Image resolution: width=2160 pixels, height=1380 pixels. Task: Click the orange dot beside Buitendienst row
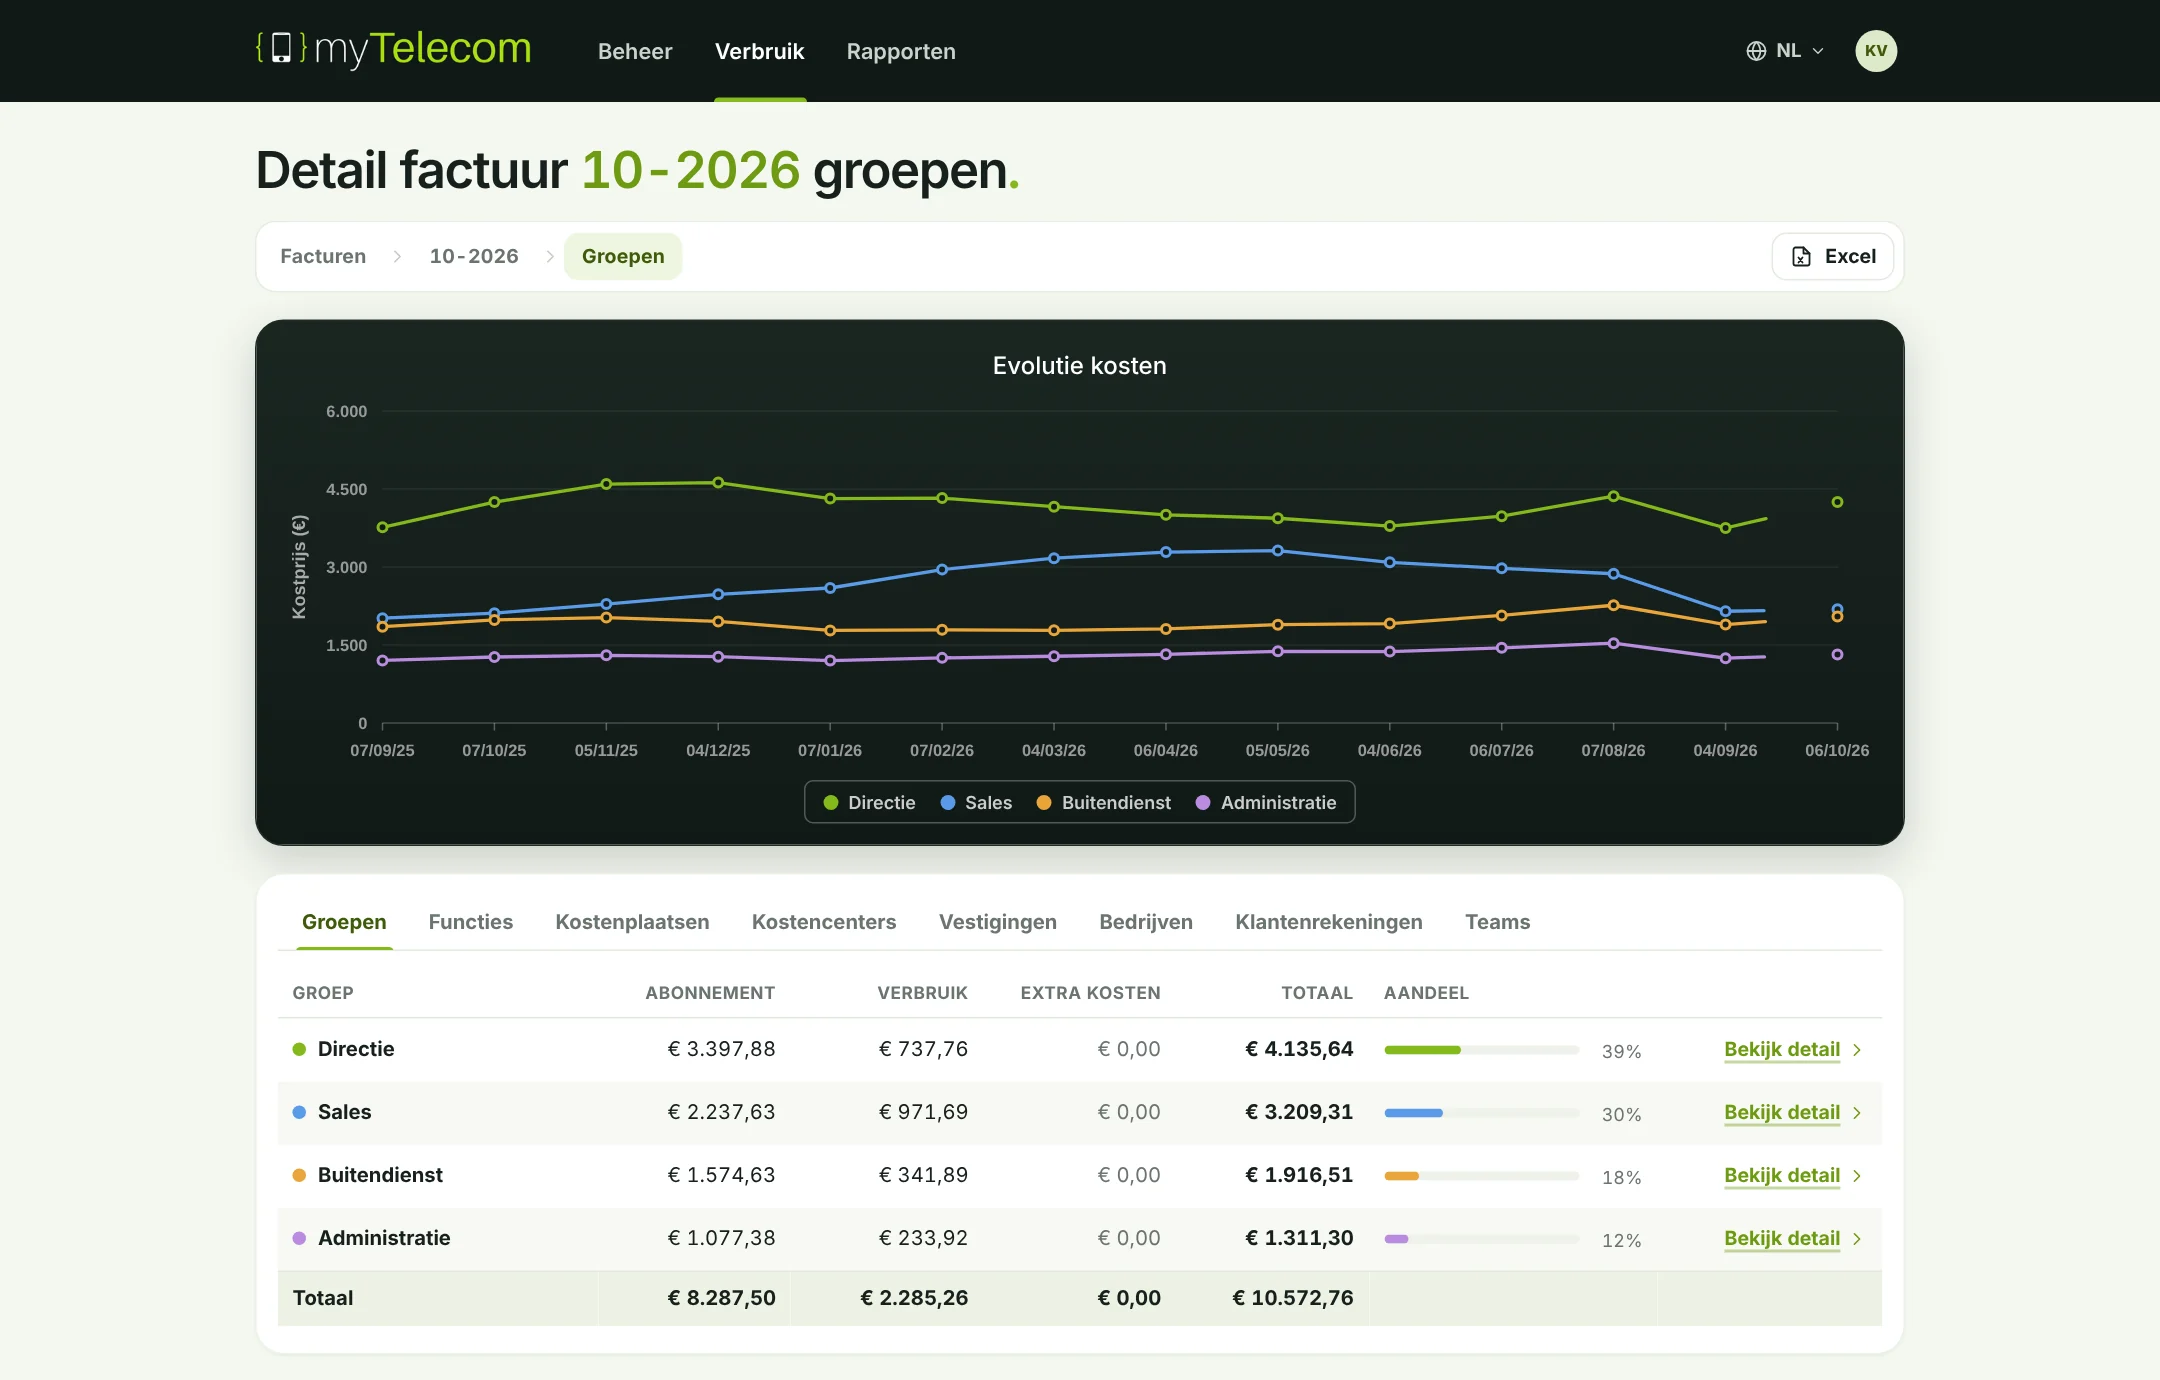[299, 1175]
